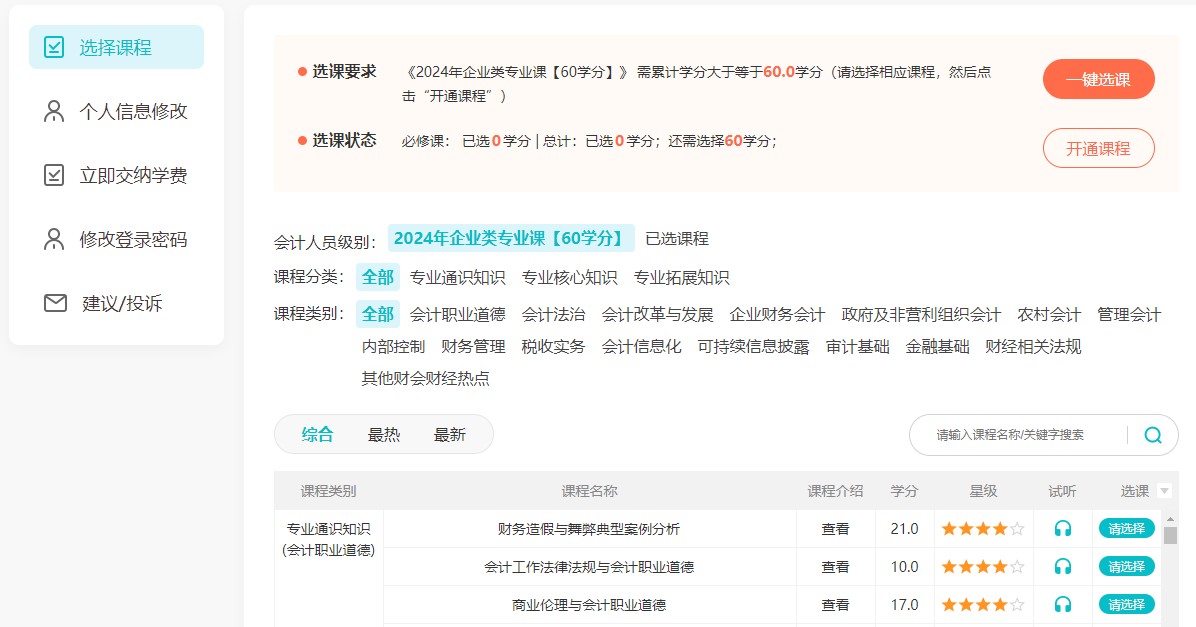Filter courses by 财务管理
Image resolution: width=1196 pixels, height=627 pixels.
coord(473,346)
